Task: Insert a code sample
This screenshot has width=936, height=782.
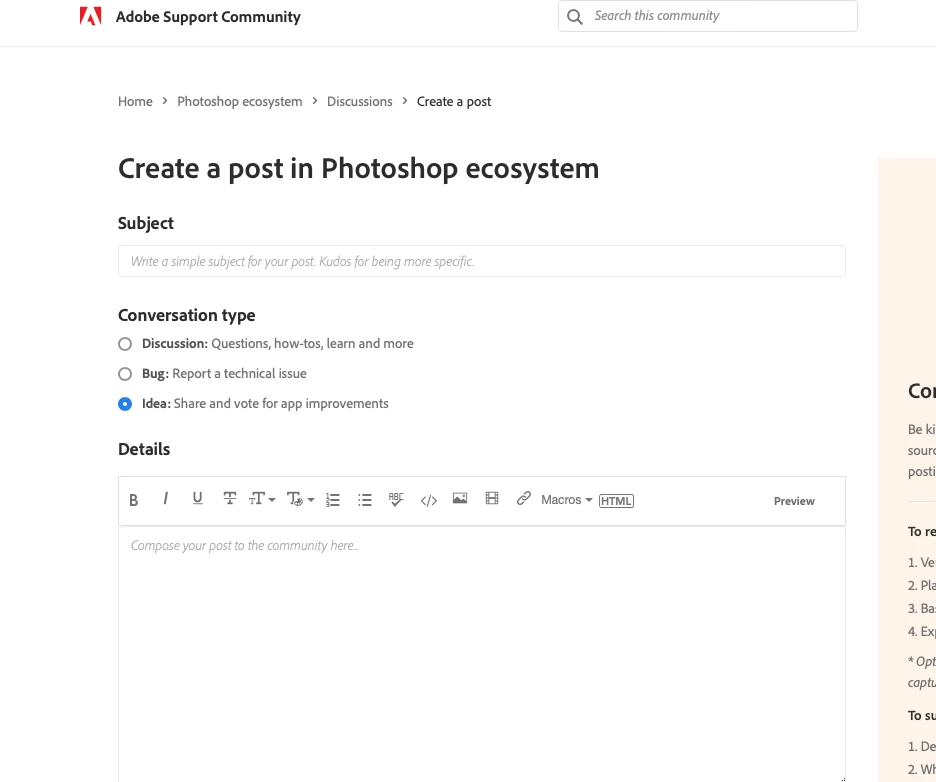Action: (429, 500)
